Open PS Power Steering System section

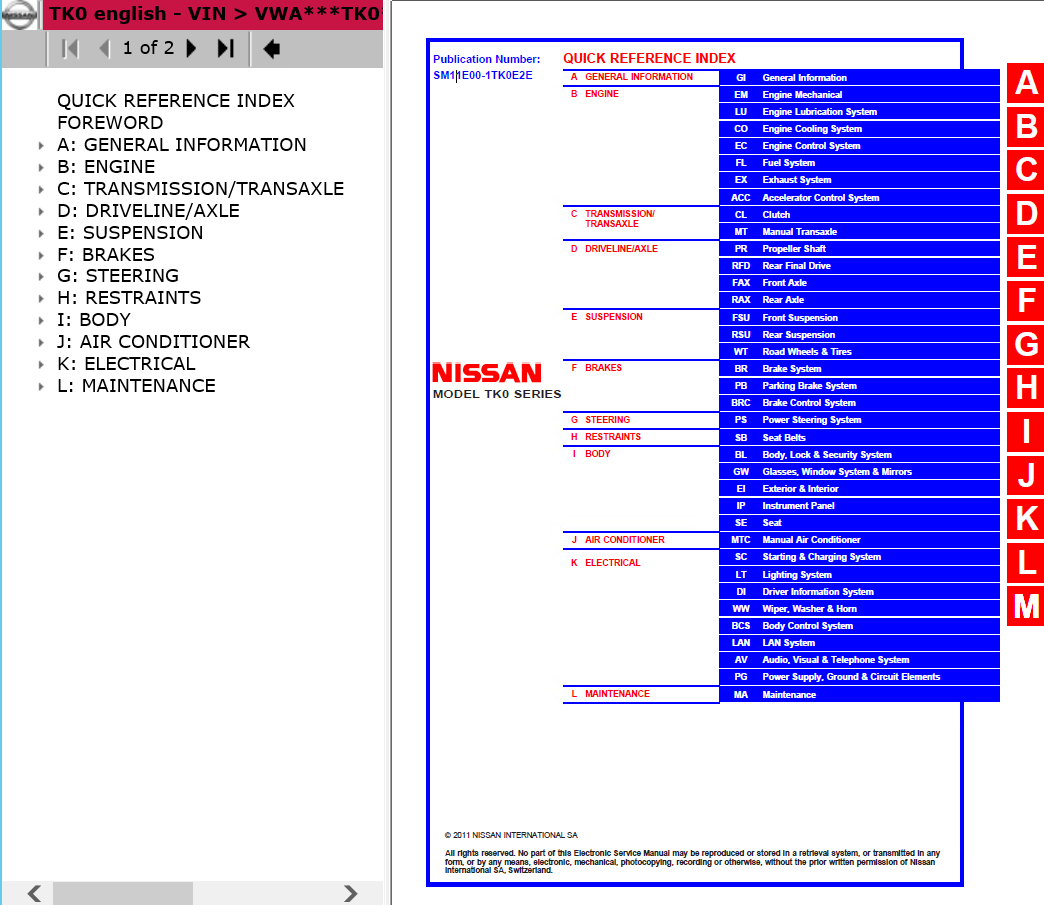(x=860, y=420)
